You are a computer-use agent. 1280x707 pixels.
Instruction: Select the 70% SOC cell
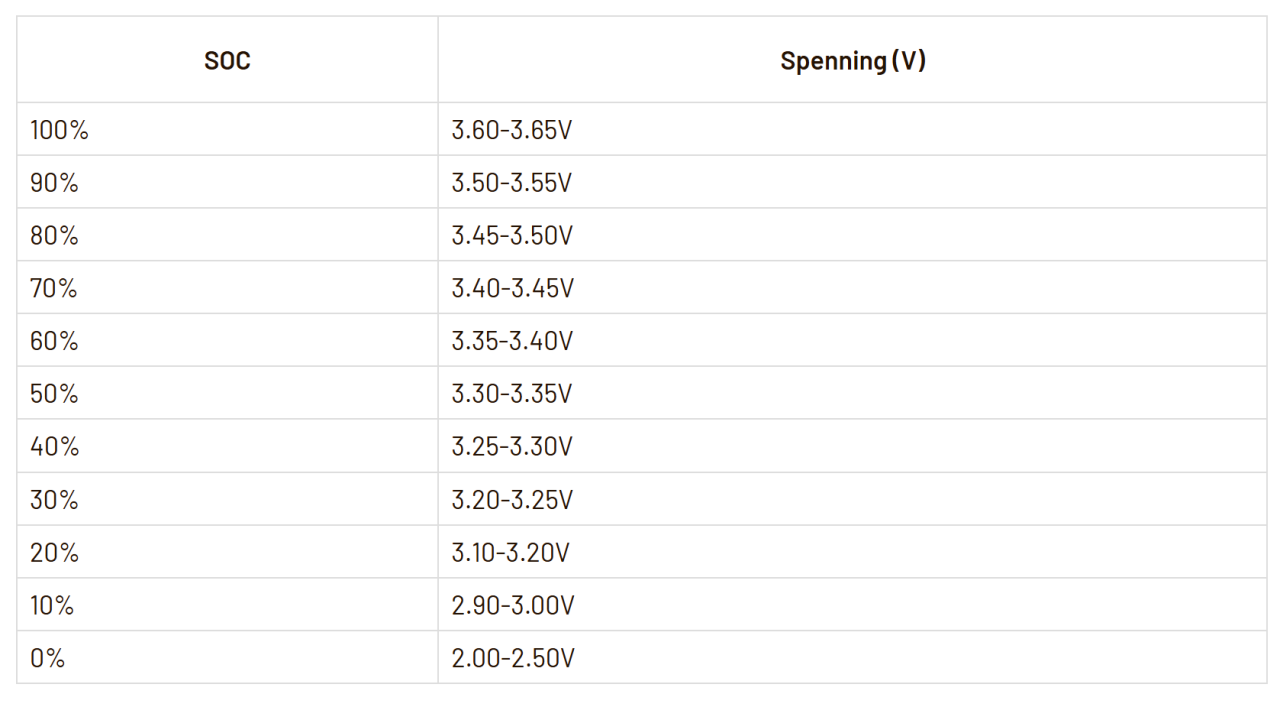[x=54, y=289]
